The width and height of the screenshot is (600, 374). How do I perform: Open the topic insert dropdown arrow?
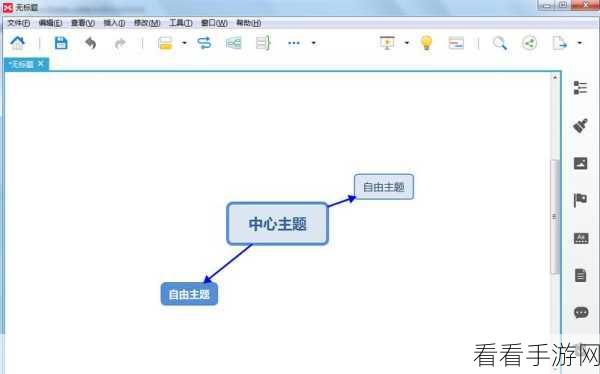point(184,43)
